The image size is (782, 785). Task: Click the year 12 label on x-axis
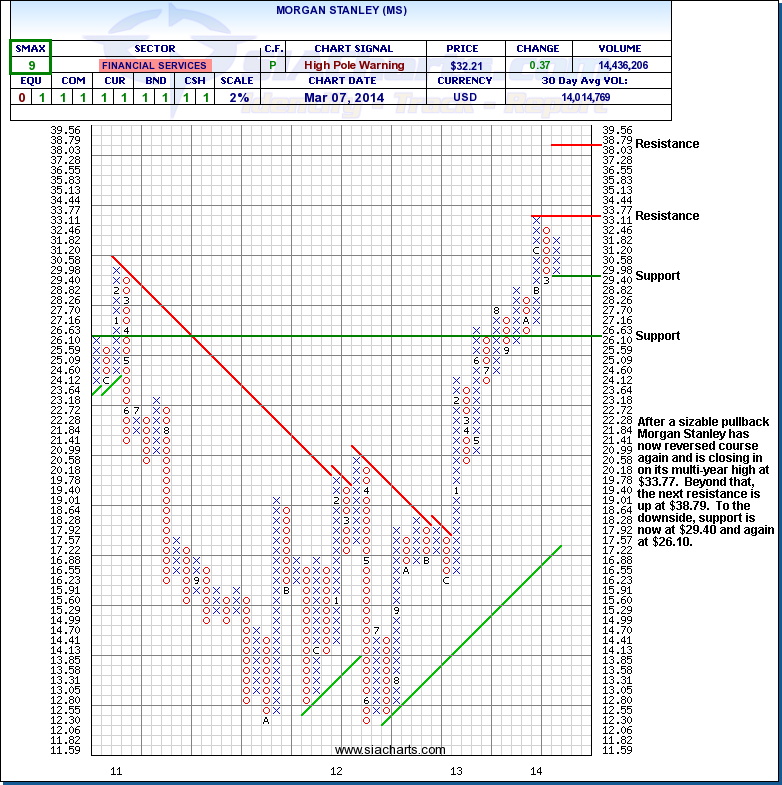pyautogui.click(x=336, y=770)
